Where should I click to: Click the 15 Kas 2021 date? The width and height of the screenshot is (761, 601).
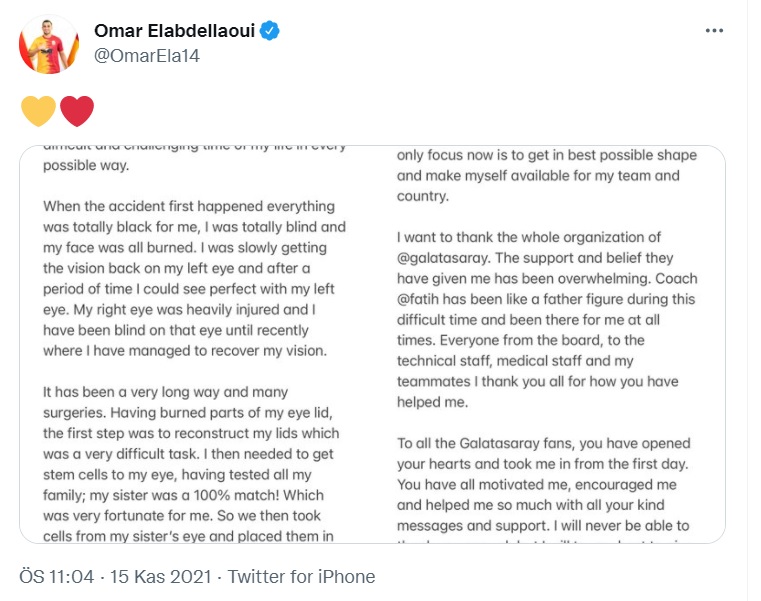click(162, 577)
